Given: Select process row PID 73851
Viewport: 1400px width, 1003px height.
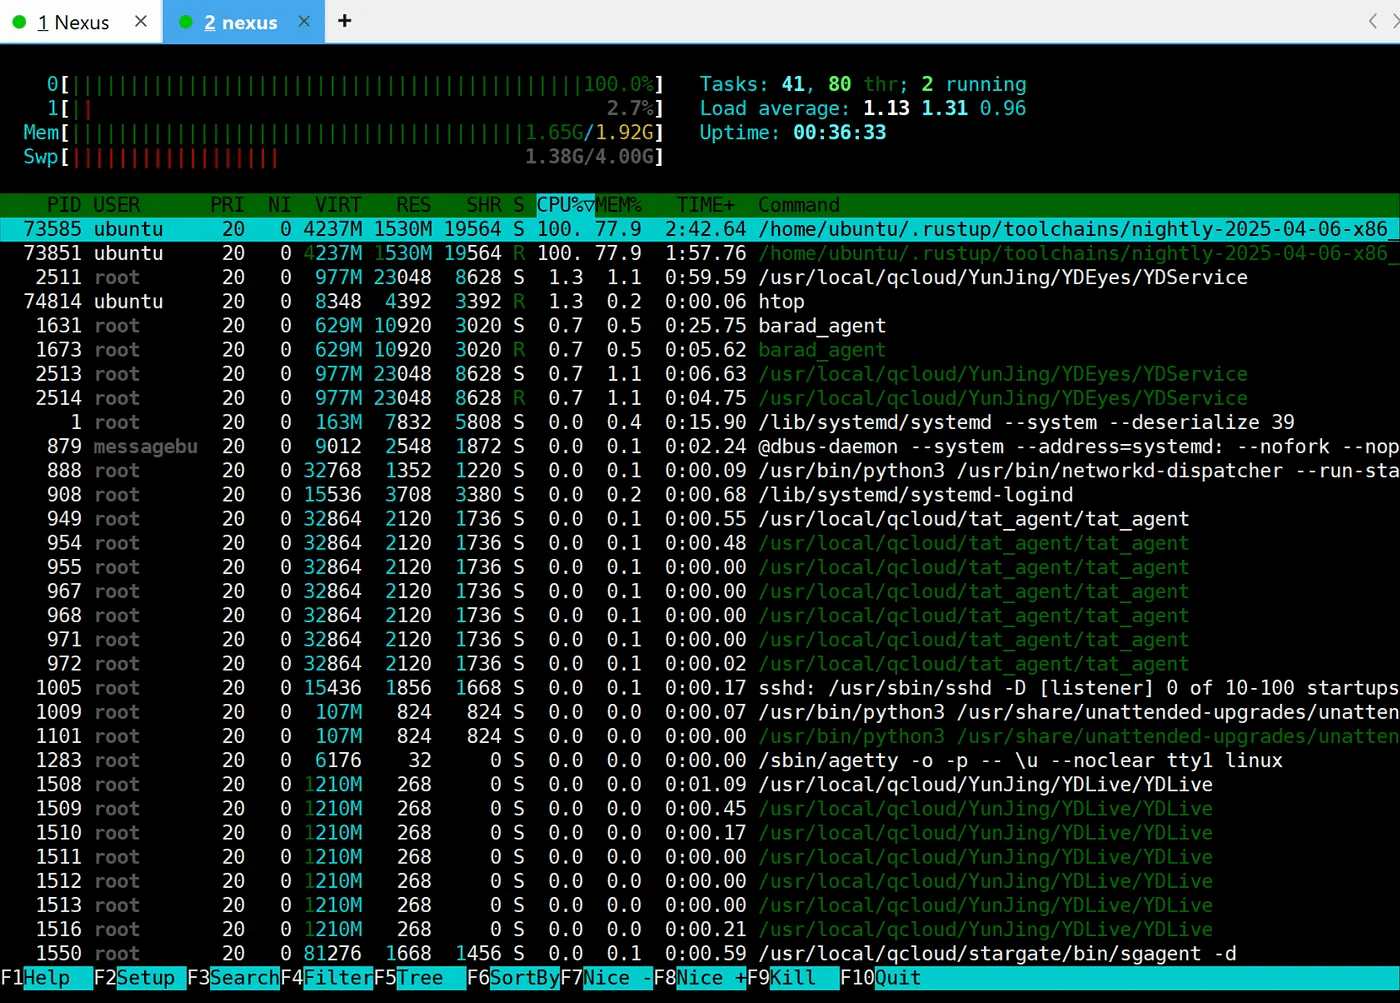Looking at the screenshot, I should coord(700,253).
